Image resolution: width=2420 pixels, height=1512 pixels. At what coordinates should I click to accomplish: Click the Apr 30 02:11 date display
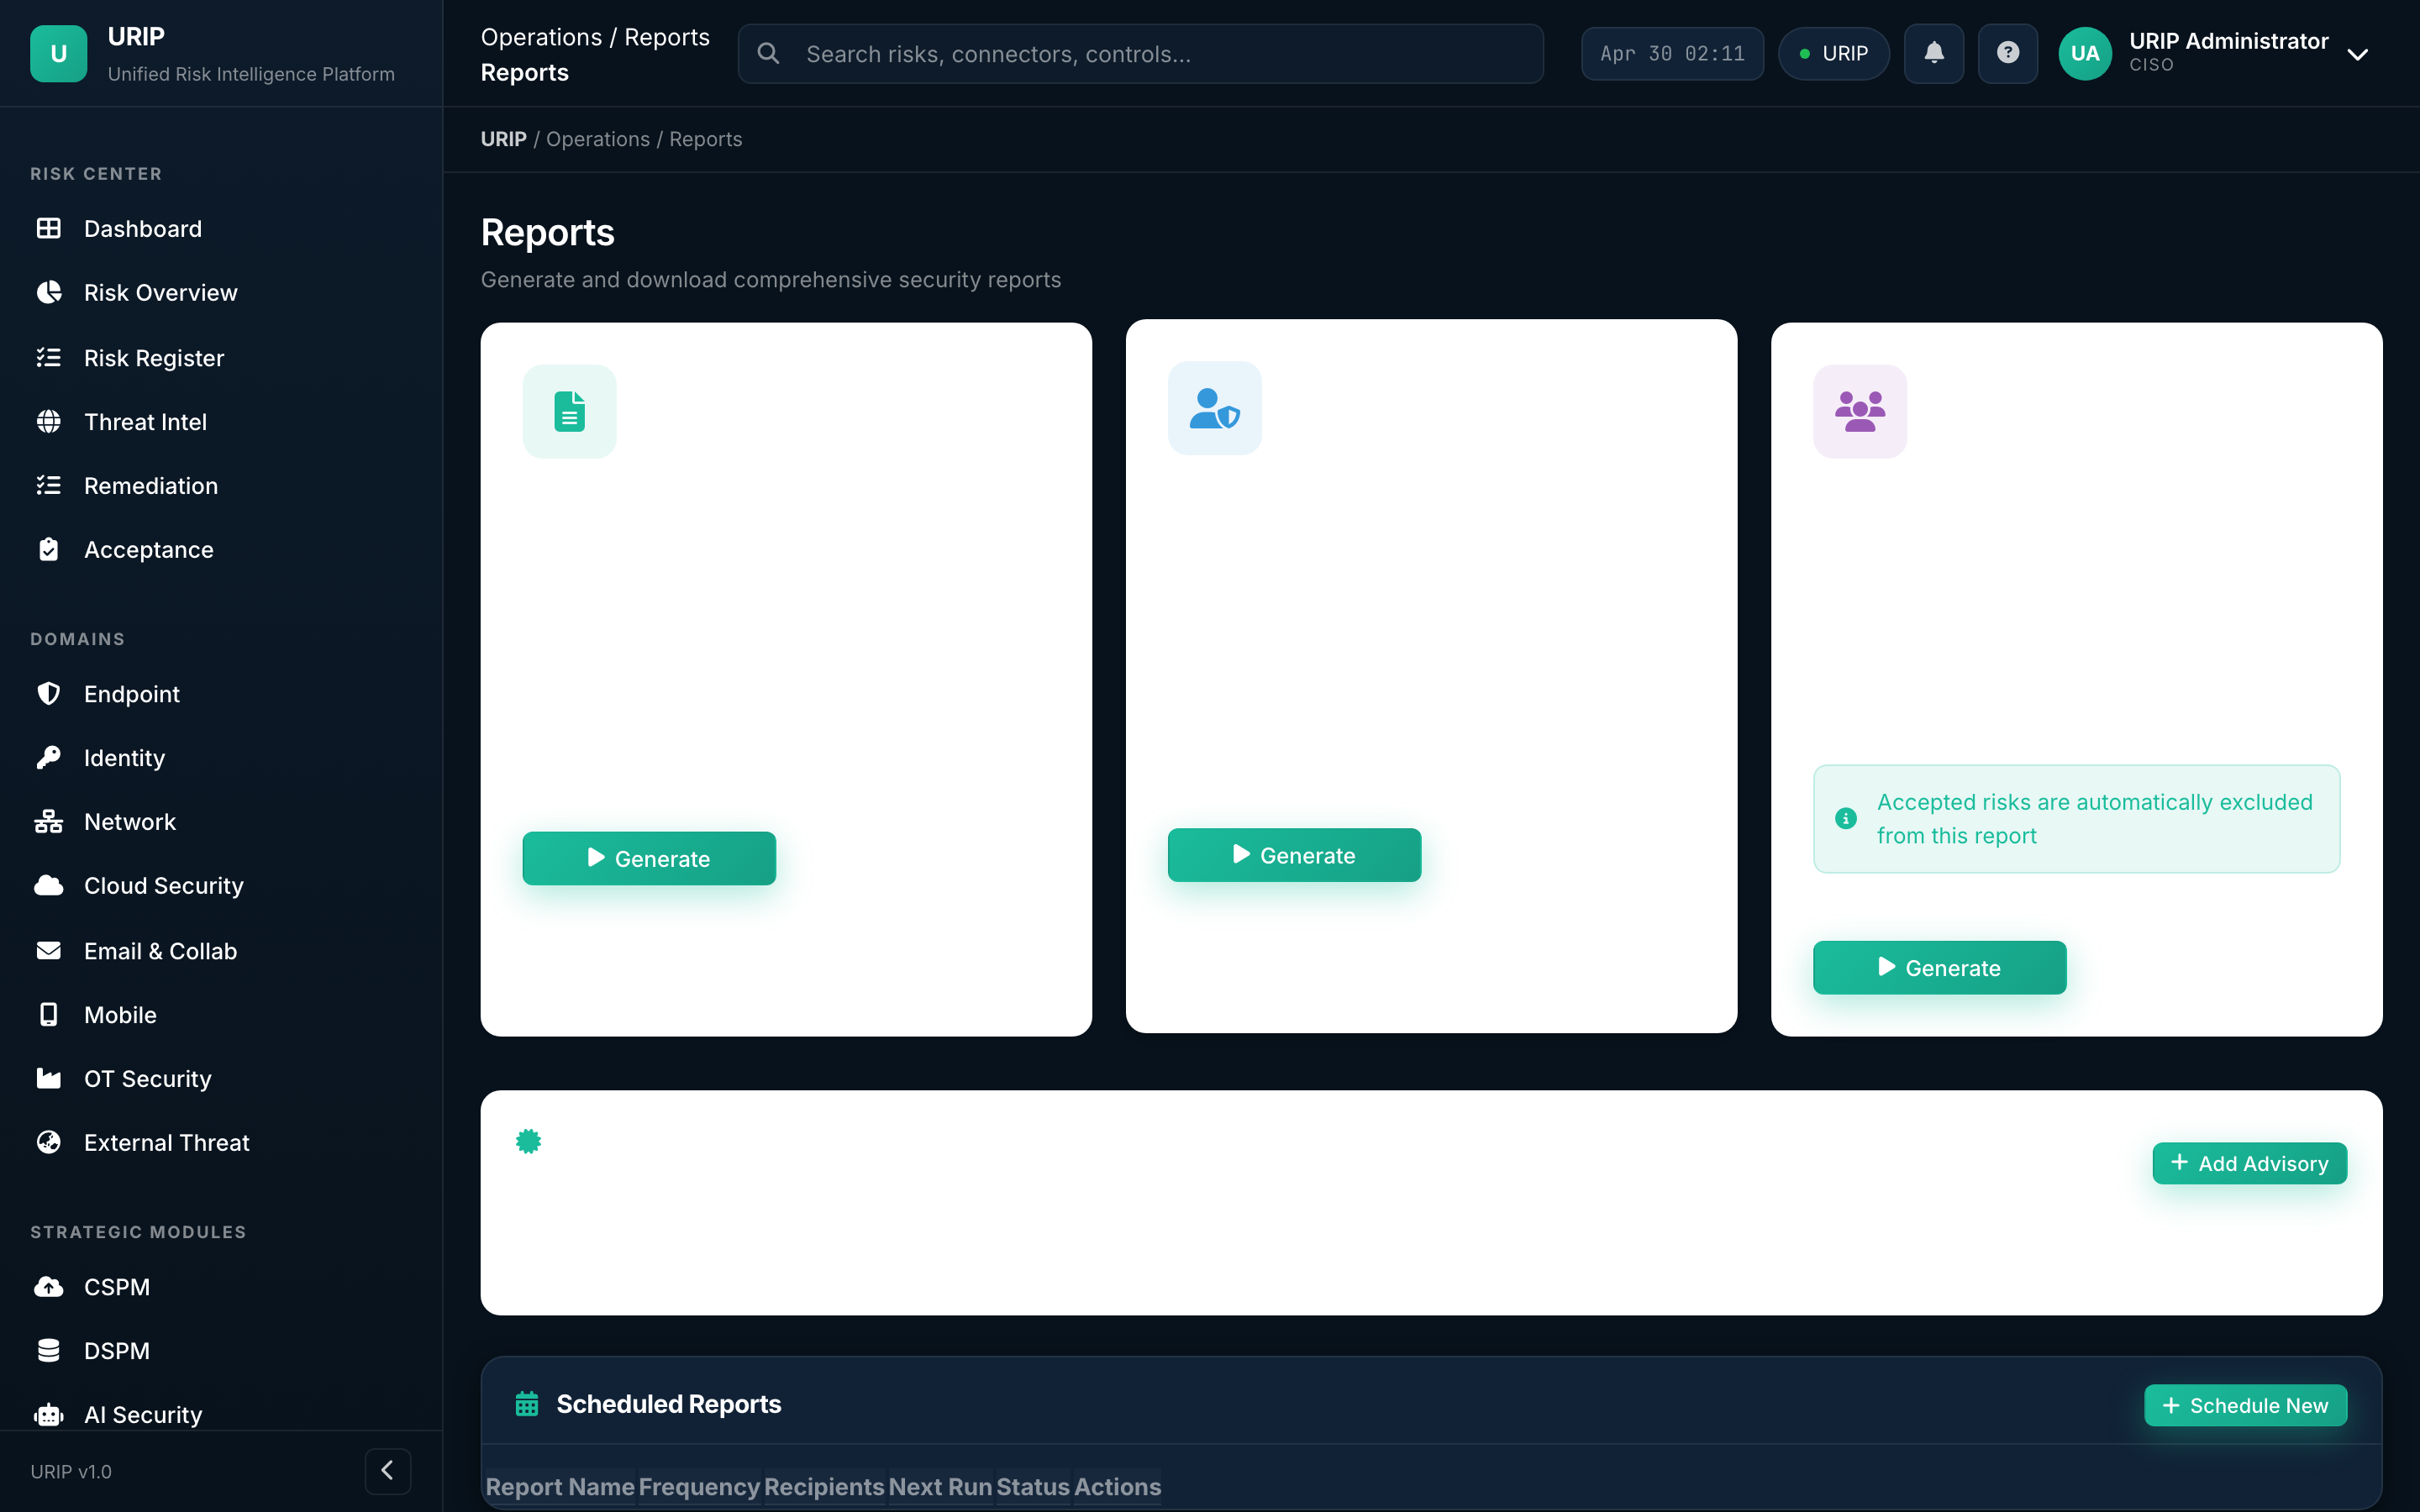[1672, 53]
